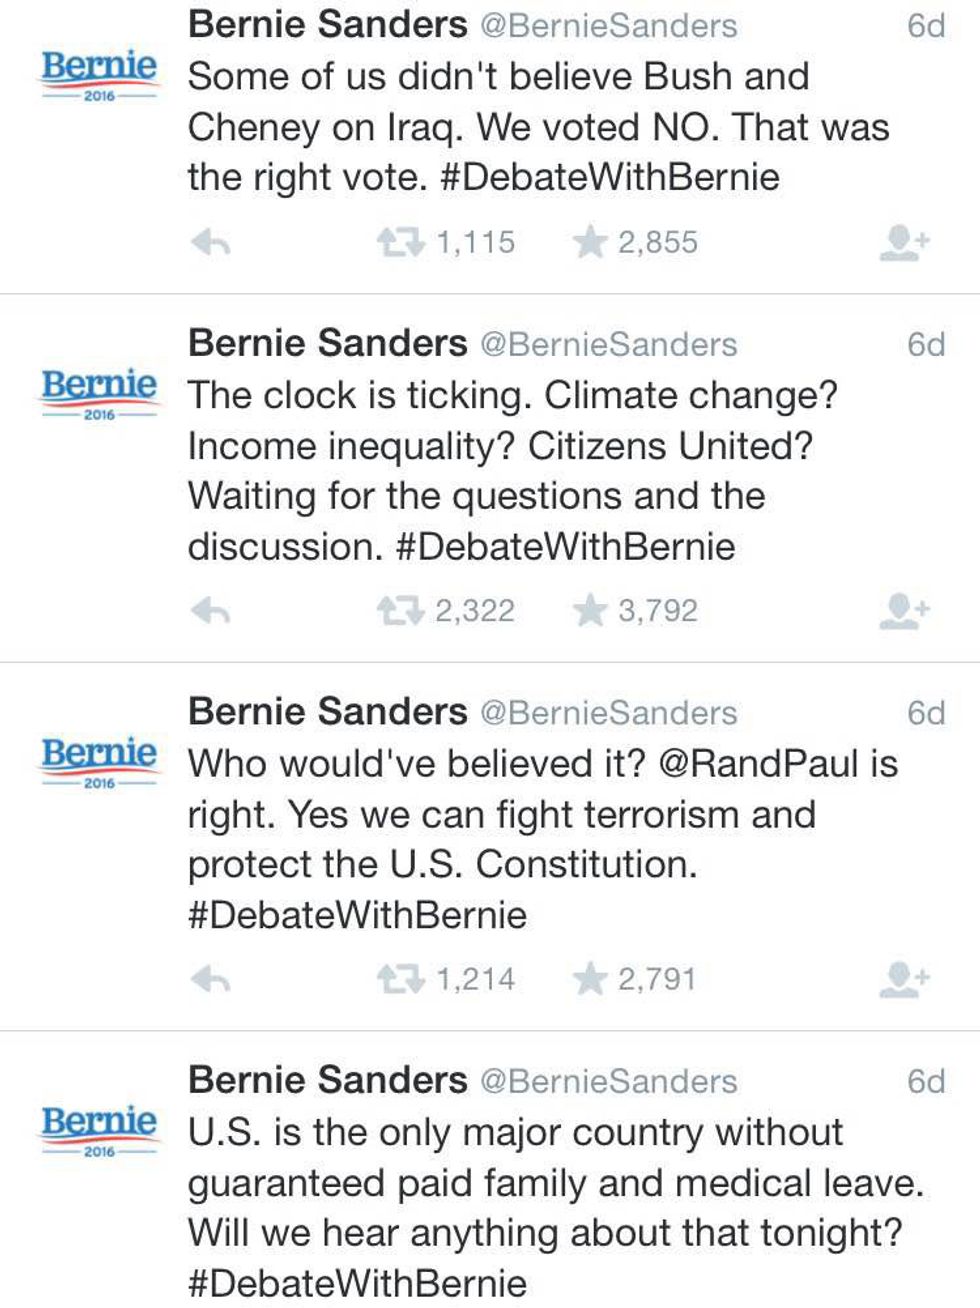980x1308 pixels.
Task: Tap Bernie 2016 avatar on first tweet
Action: [x=99, y=74]
